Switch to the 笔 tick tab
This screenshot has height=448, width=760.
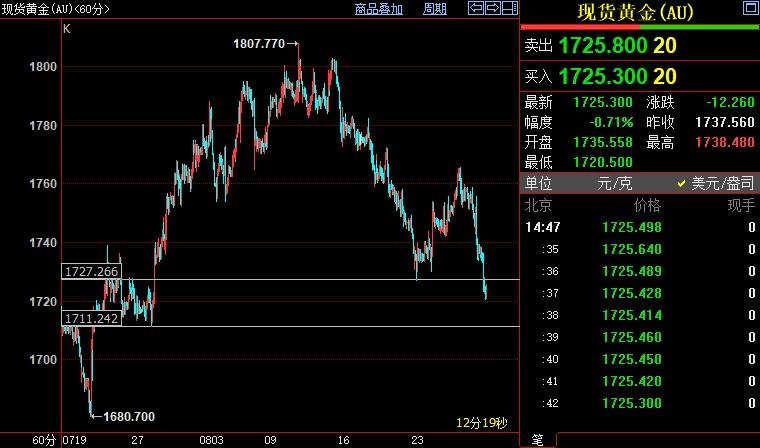point(536,440)
